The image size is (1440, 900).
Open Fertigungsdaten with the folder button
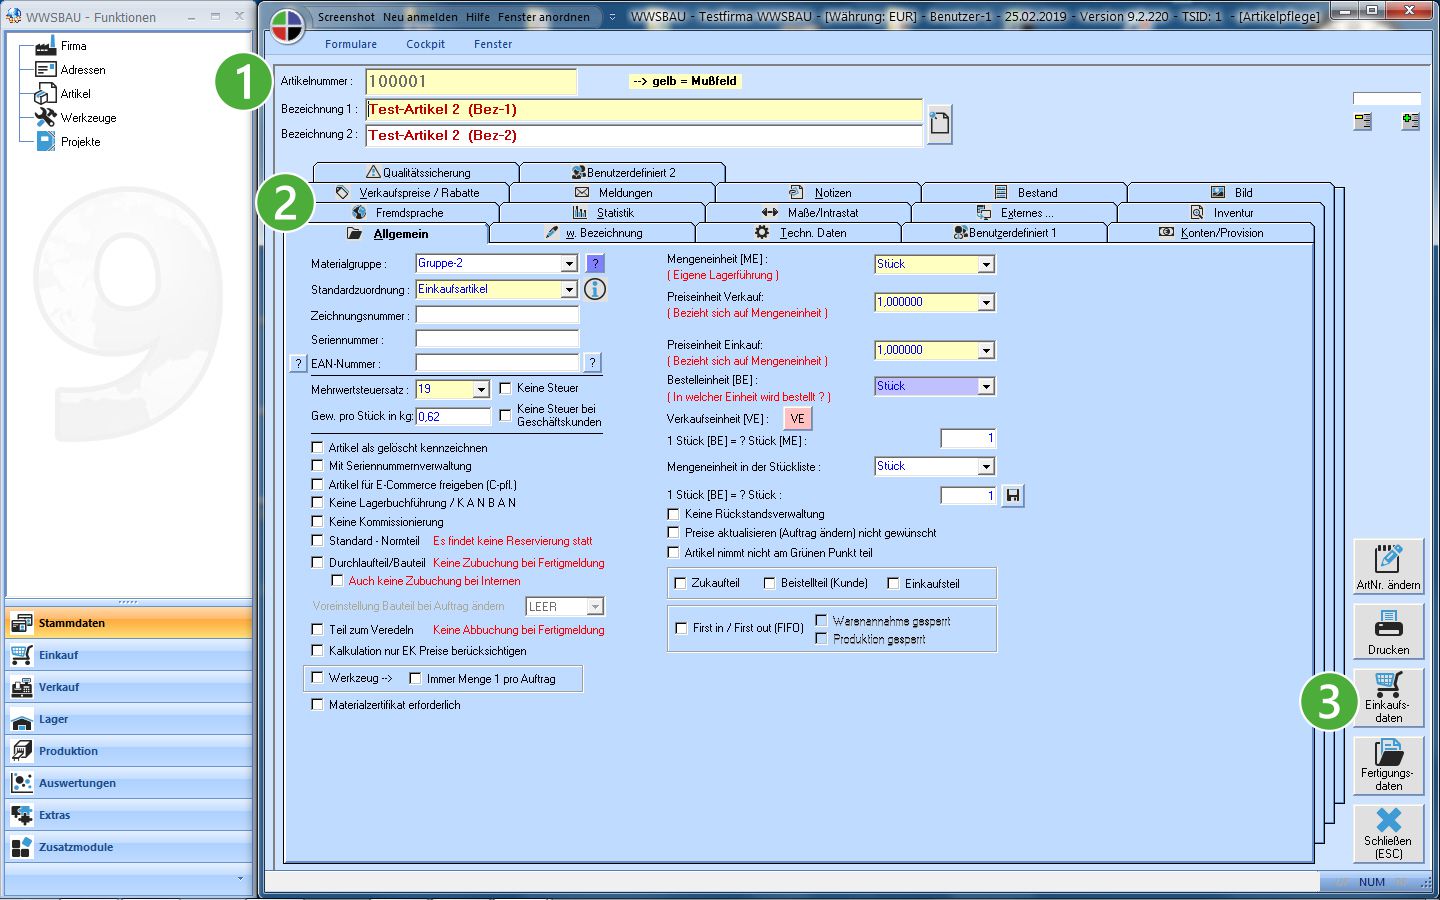click(1389, 766)
